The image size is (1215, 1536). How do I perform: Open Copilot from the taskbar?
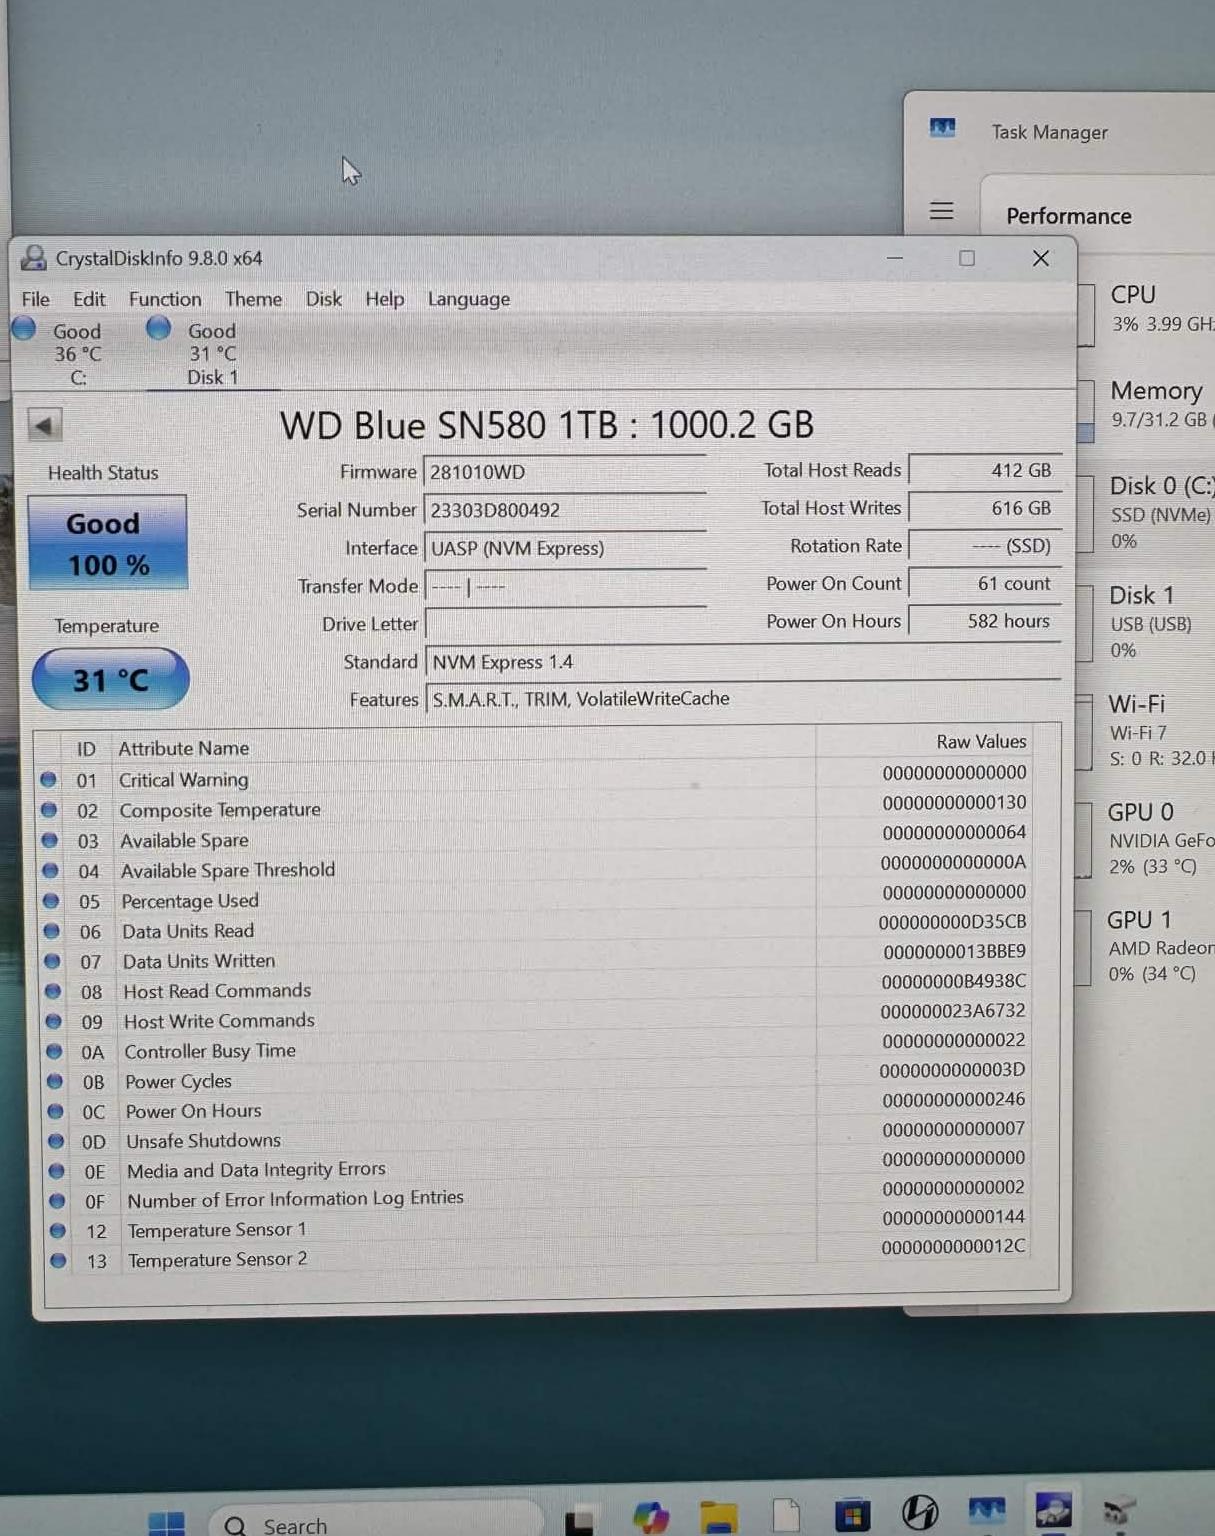[x=651, y=1517]
